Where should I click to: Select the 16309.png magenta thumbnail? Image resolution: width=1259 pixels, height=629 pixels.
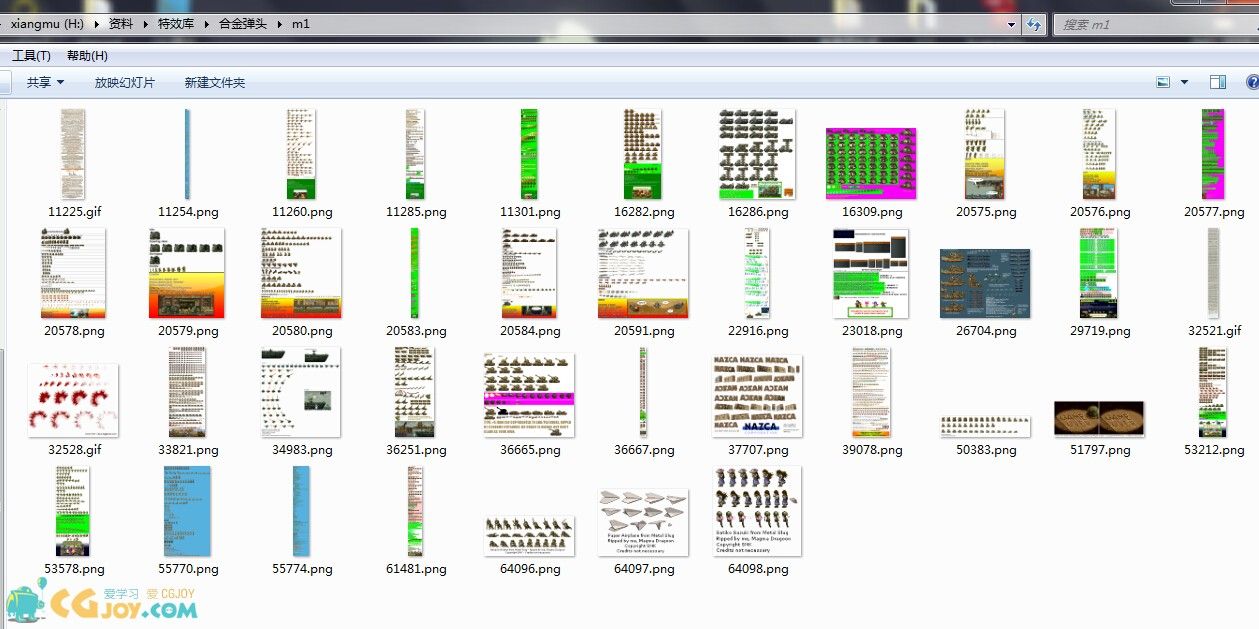(x=872, y=164)
